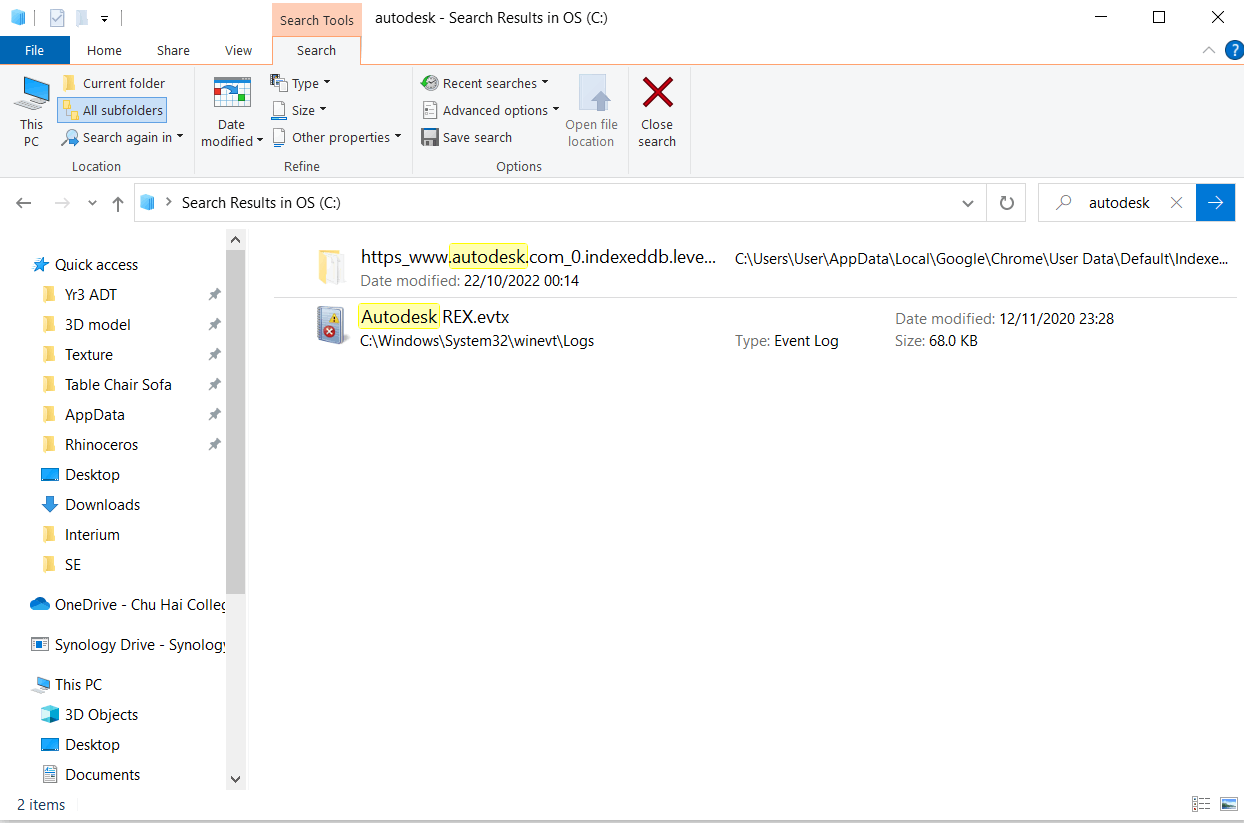Select Current folder search scope
The width and height of the screenshot is (1244, 823).
click(113, 83)
